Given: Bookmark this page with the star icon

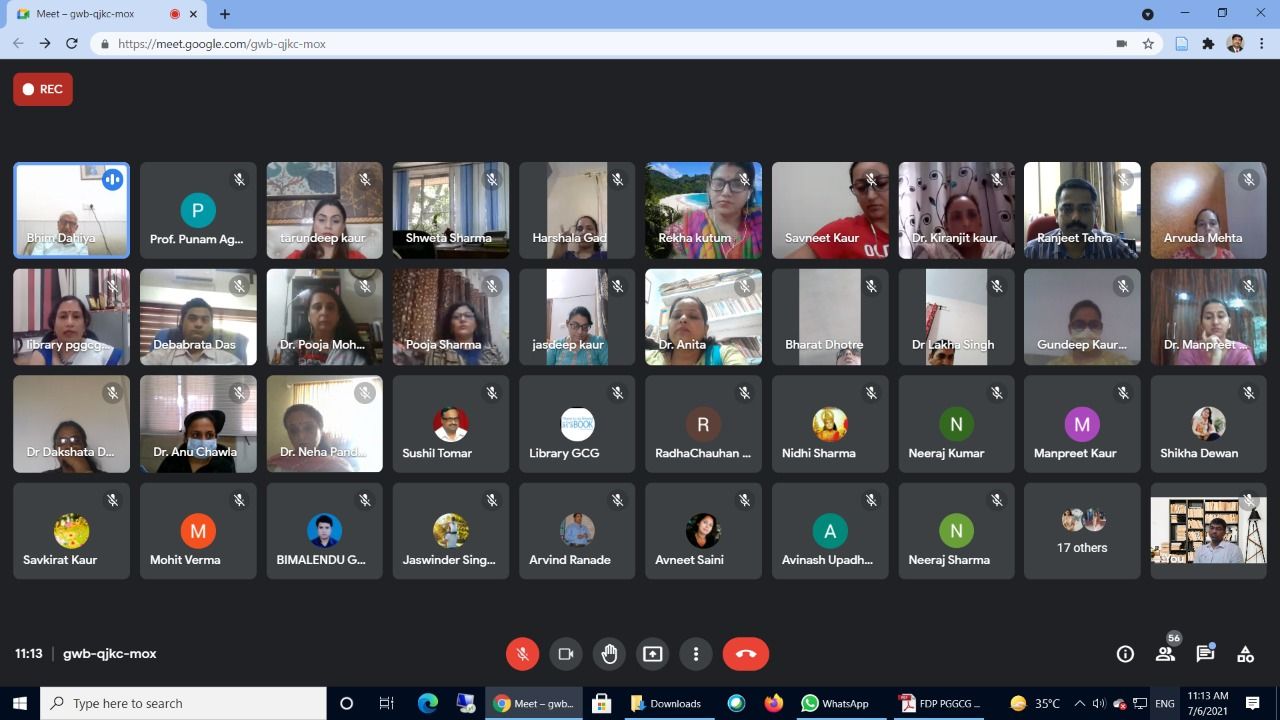Looking at the screenshot, I should 1148,44.
